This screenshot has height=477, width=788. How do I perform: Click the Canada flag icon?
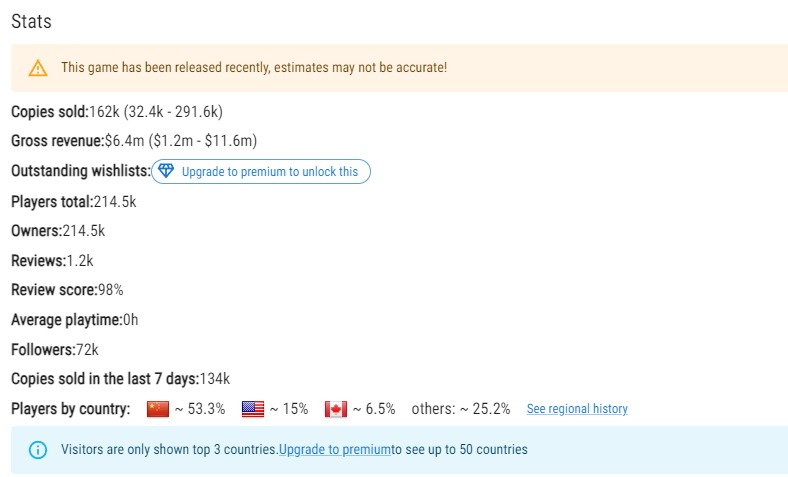(336, 409)
